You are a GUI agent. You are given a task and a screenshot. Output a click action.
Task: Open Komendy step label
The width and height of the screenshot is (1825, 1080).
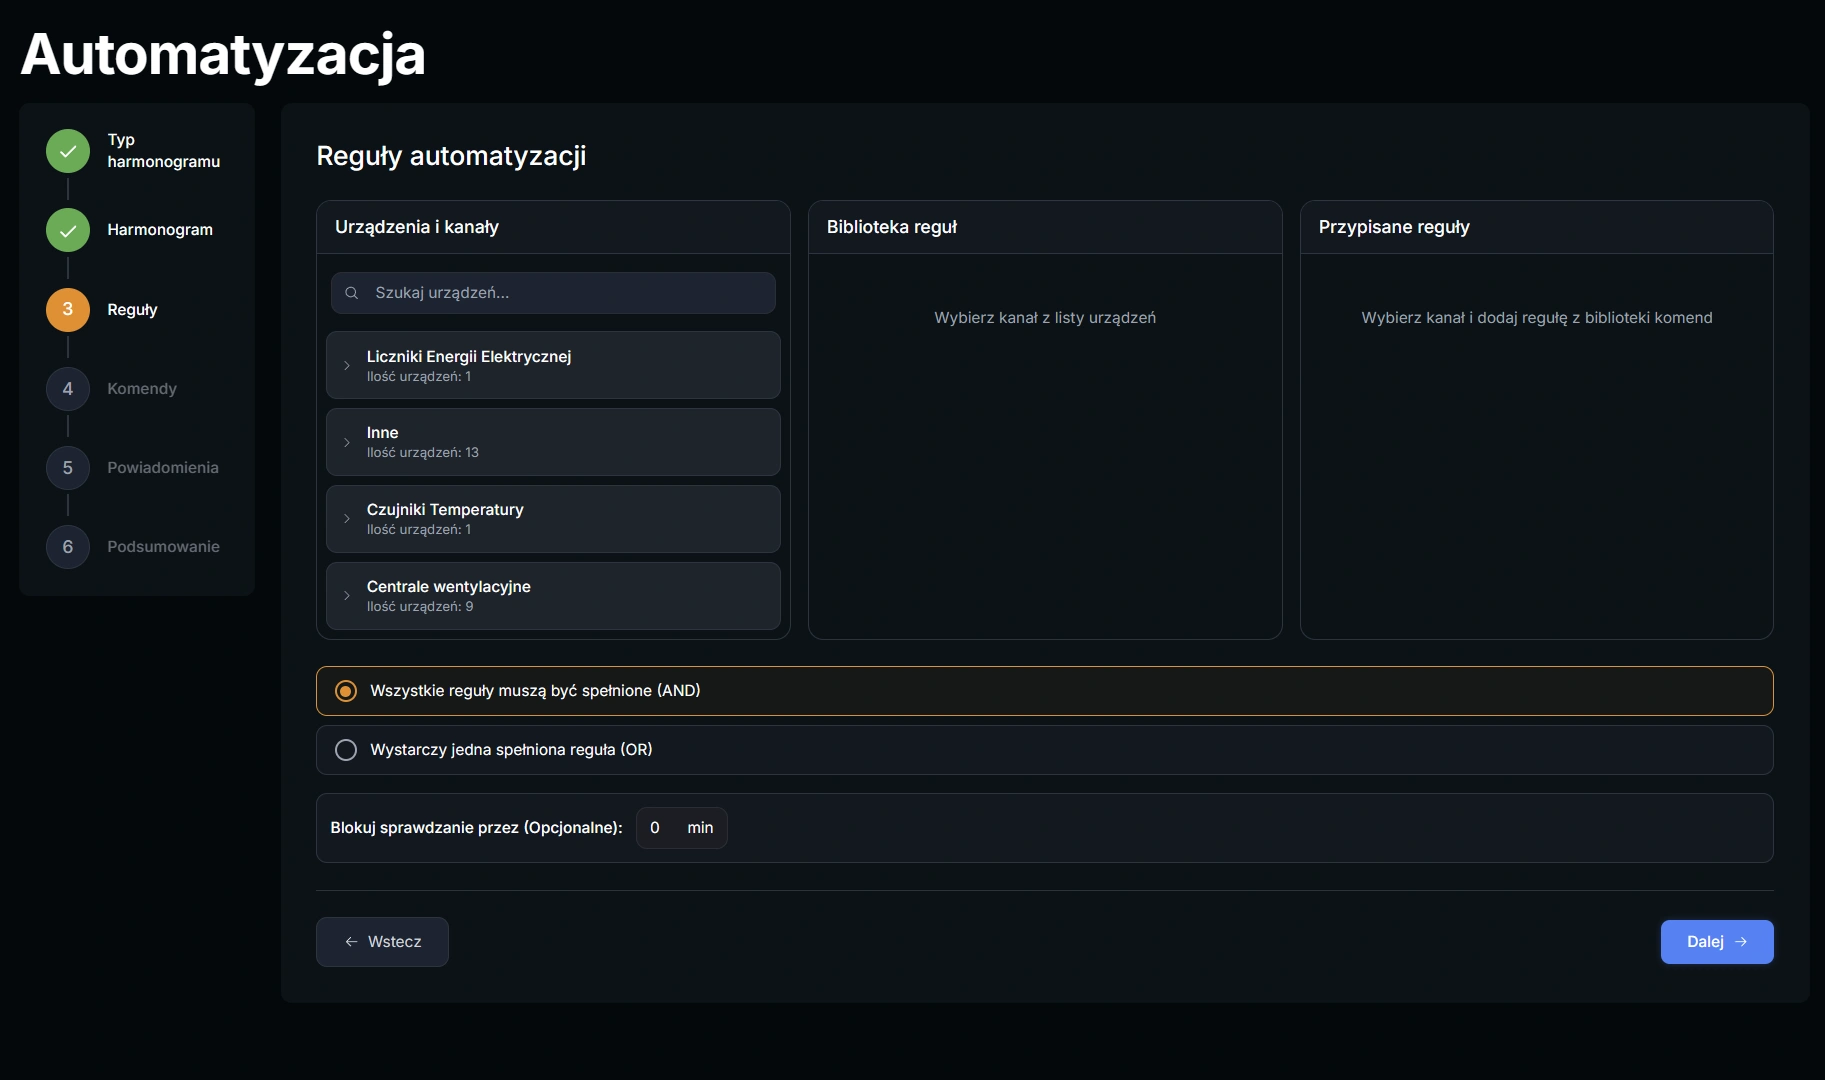tap(142, 388)
